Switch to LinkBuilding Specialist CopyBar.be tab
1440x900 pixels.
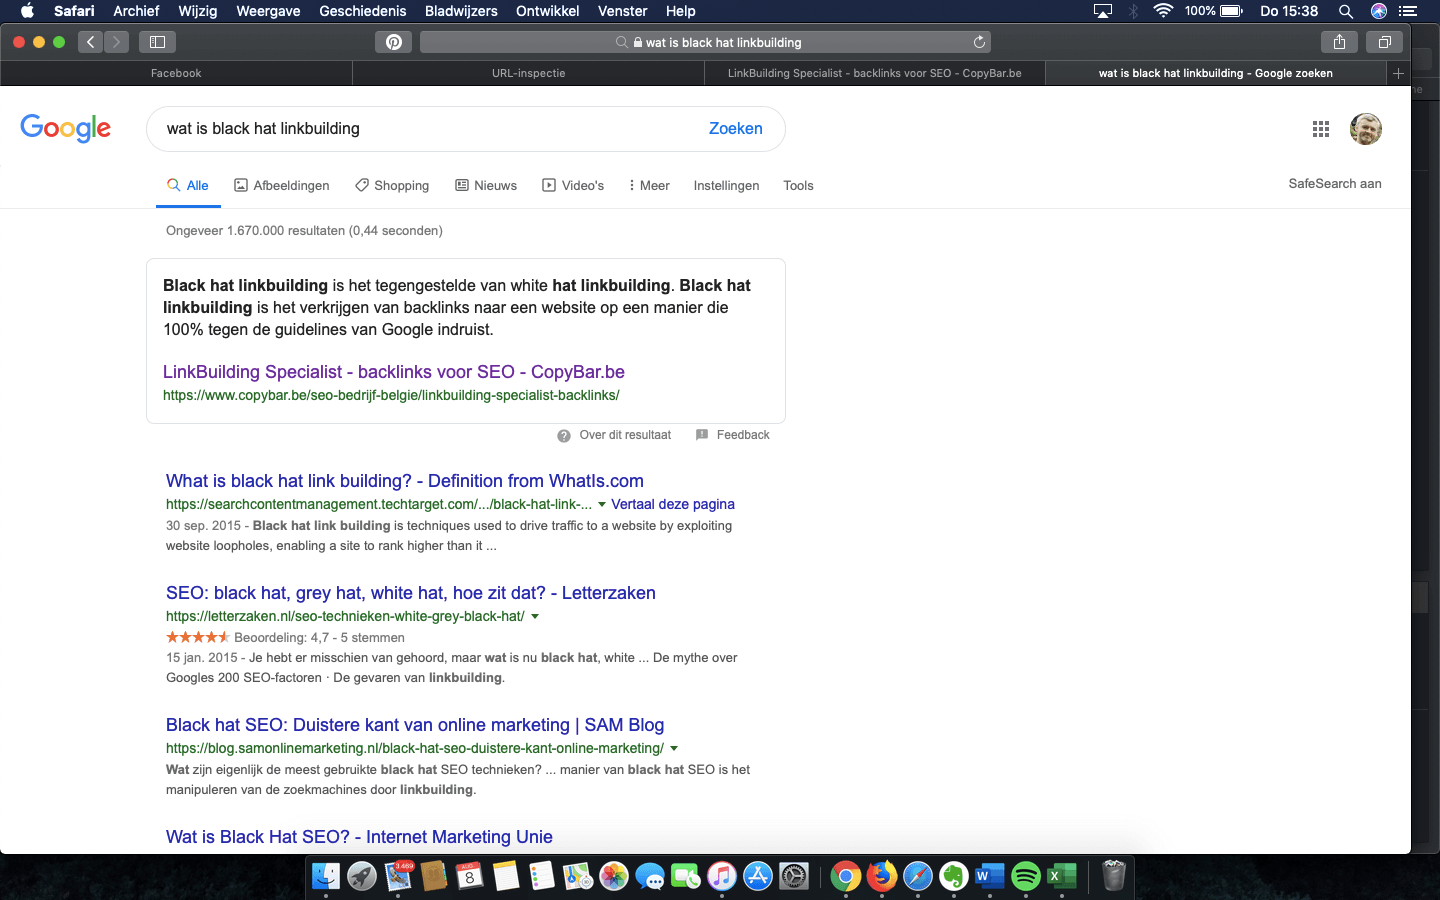point(875,73)
